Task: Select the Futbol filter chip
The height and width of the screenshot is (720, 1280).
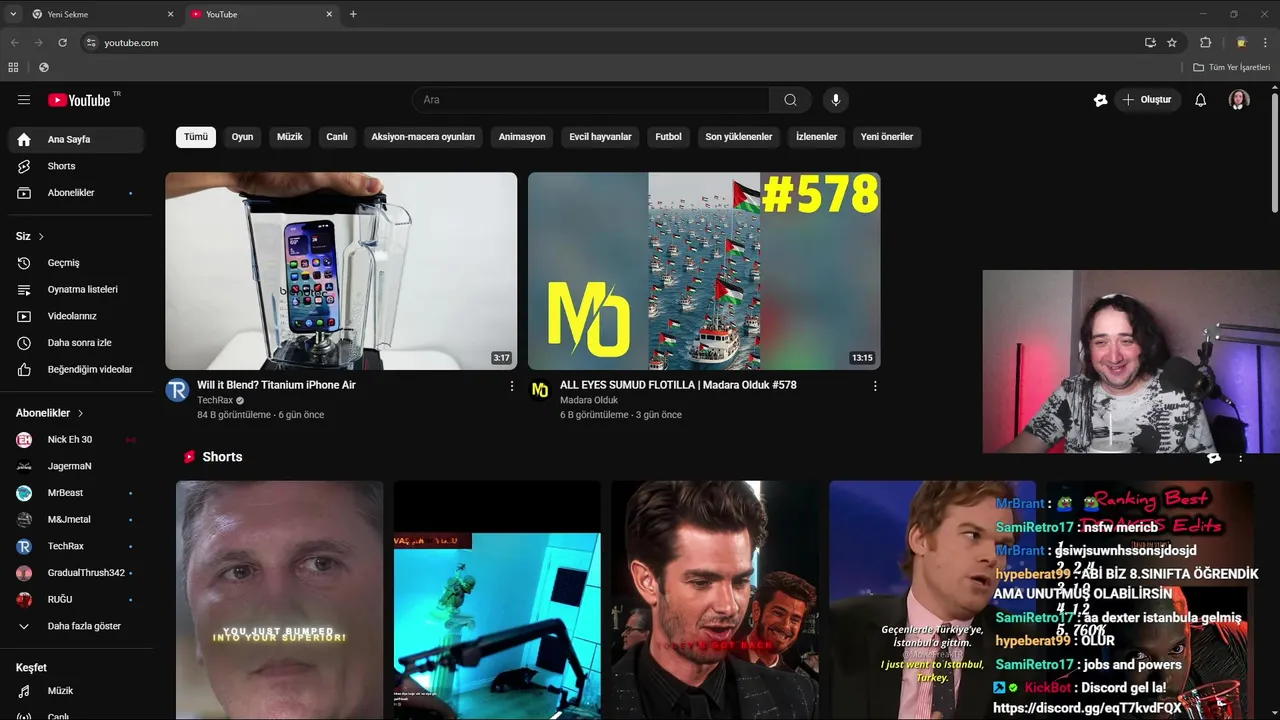Action: 668,137
